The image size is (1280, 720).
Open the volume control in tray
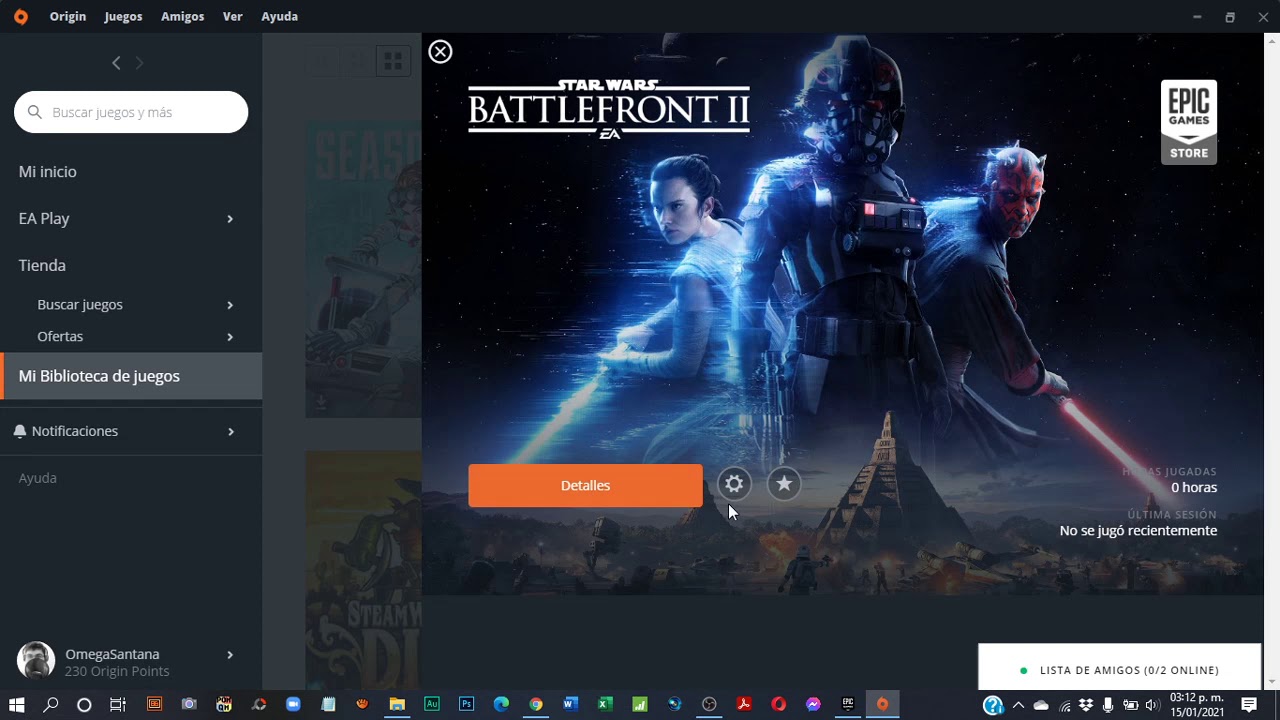pyautogui.click(x=1152, y=705)
